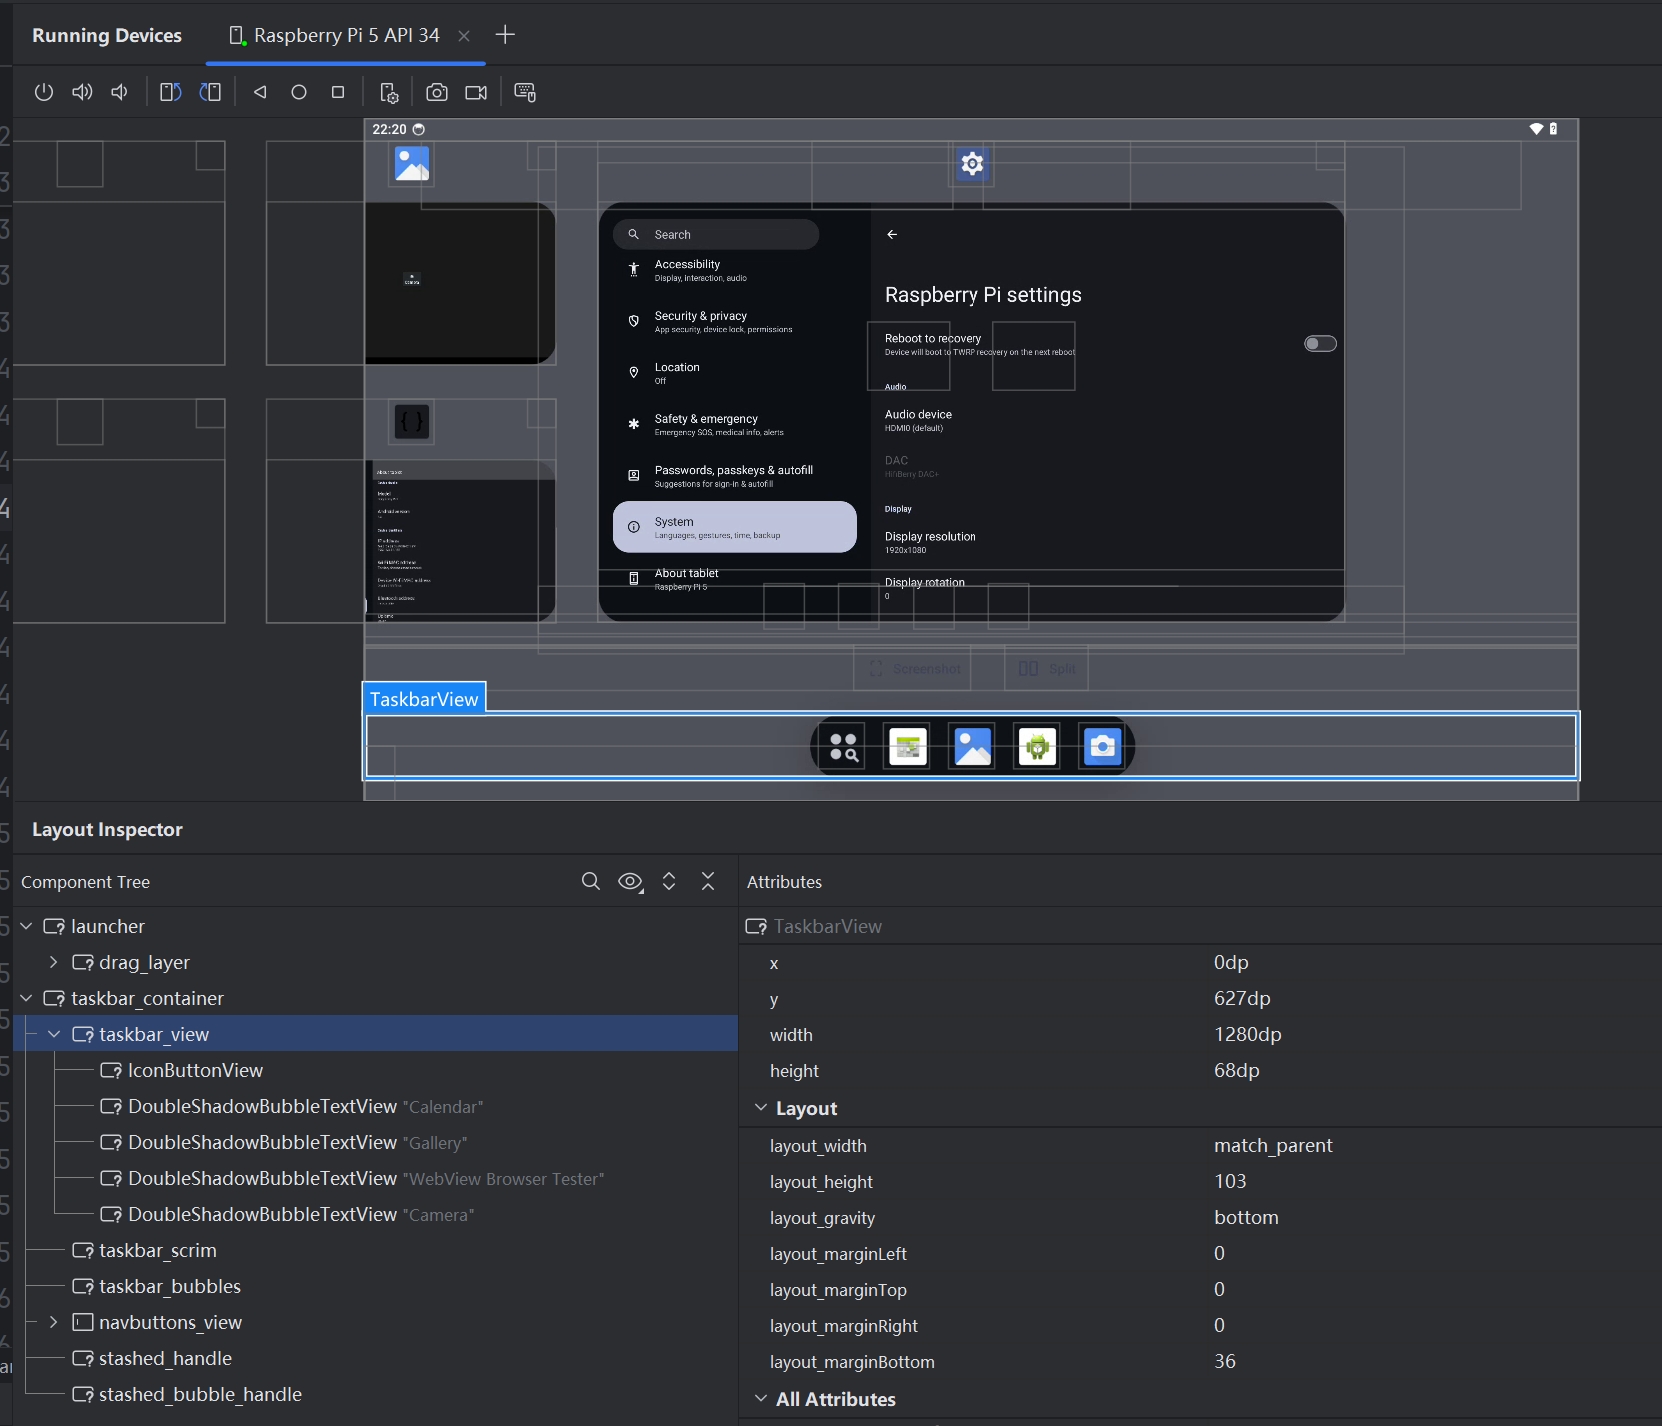Image resolution: width=1662 pixels, height=1426 pixels.
Task: Rotate device left icon
Action: pos(171,92)
